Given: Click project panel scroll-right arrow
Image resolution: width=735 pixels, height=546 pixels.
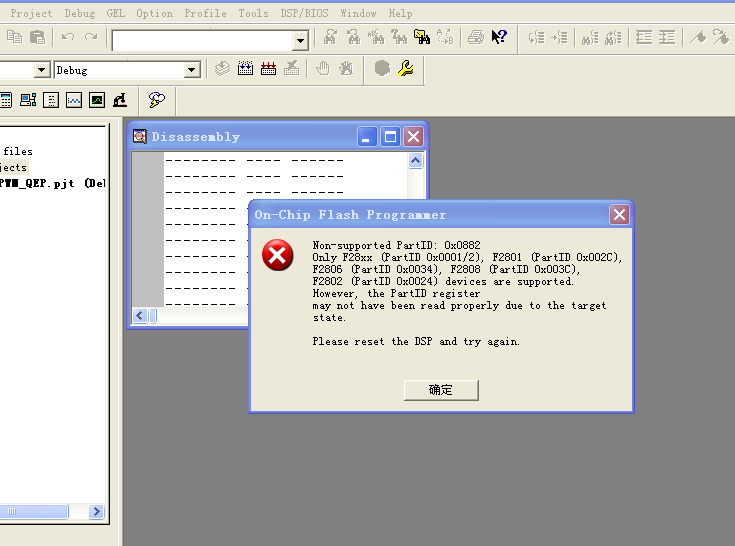Looking at the screenshot, I should [x=96, y=511].
